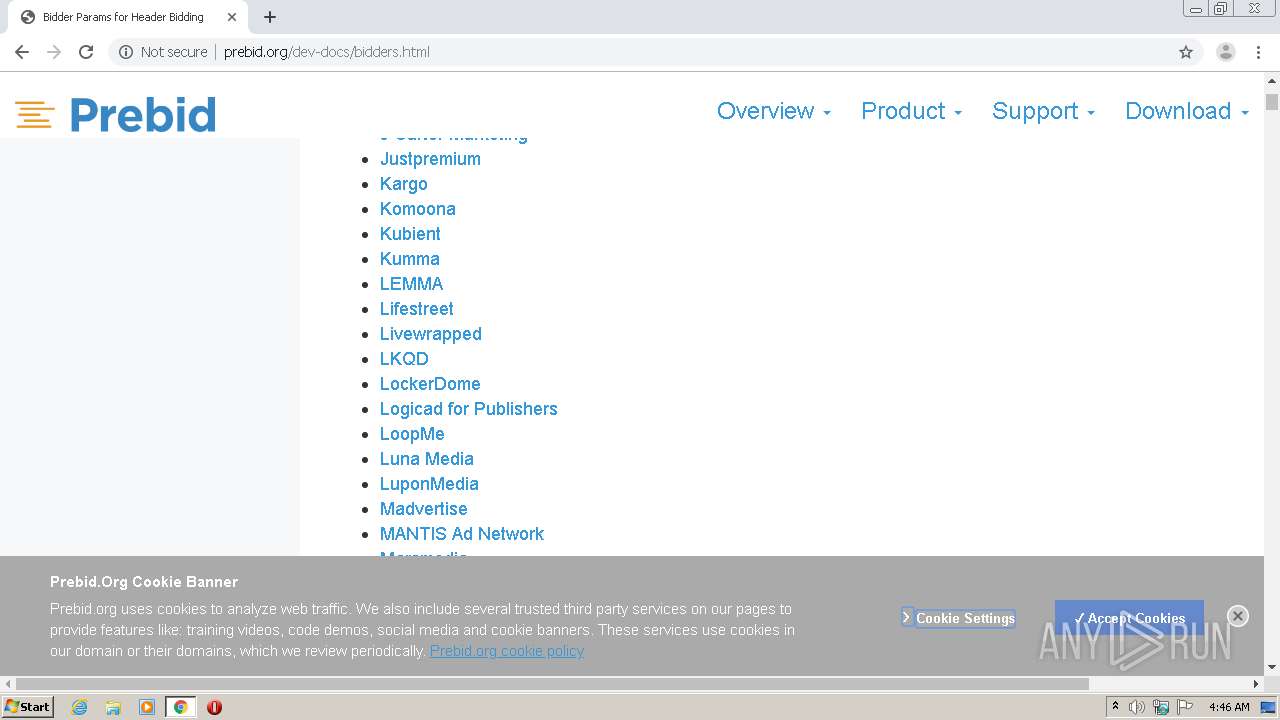Open the Chrome three-dot menu

tap(1258, 52)
